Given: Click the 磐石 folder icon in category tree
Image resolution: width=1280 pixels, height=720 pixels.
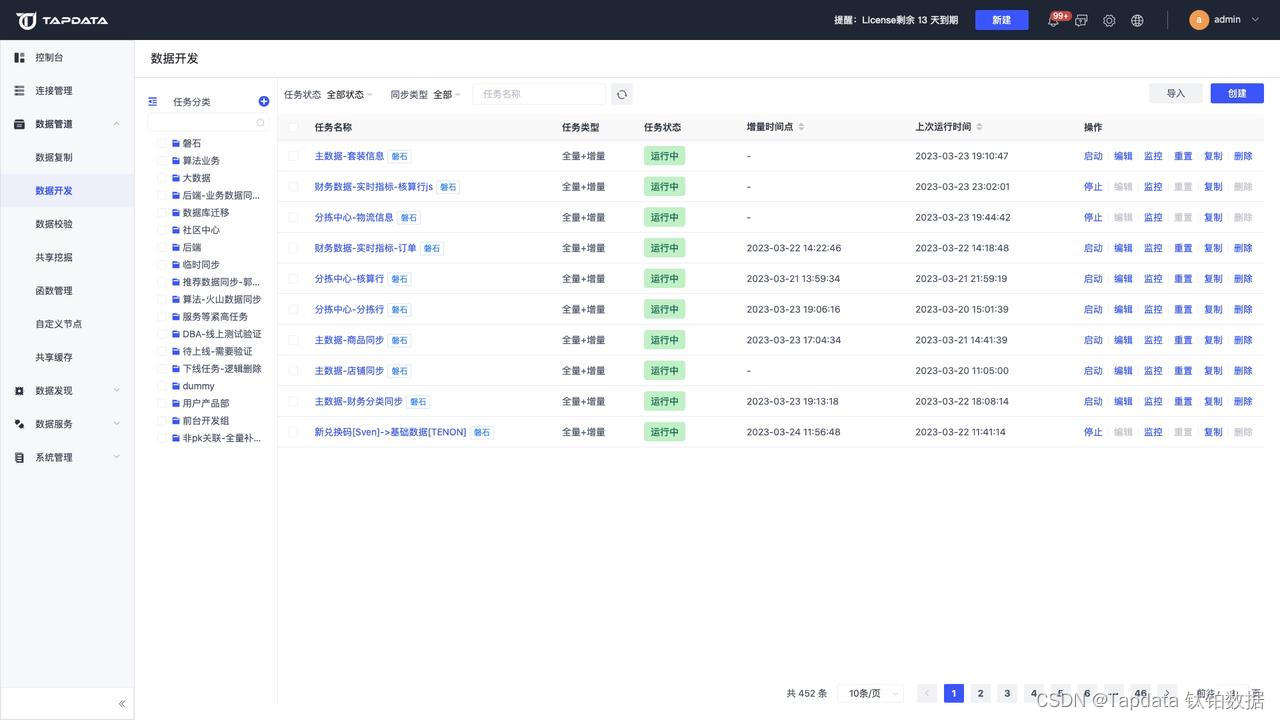Looking at the screenshot, I should tap(176, 143).
